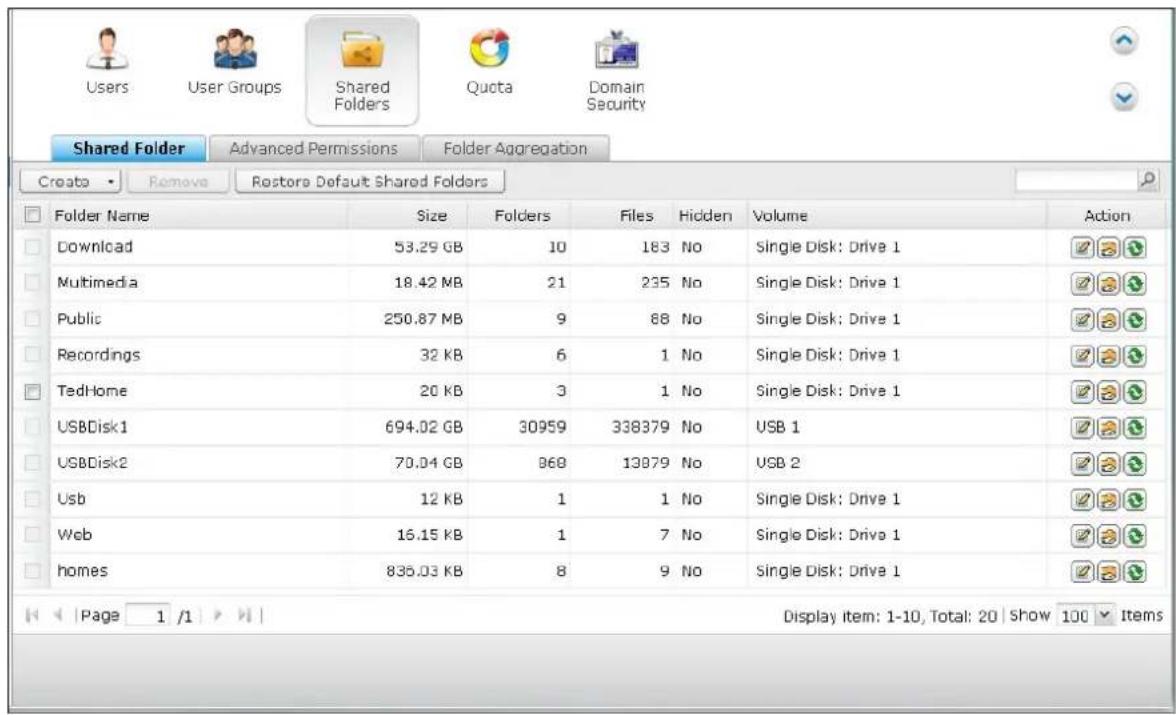Click Restore Default Shared Folders button
The height and width of the screenshot is (715, 1176).
pos(370,182)
